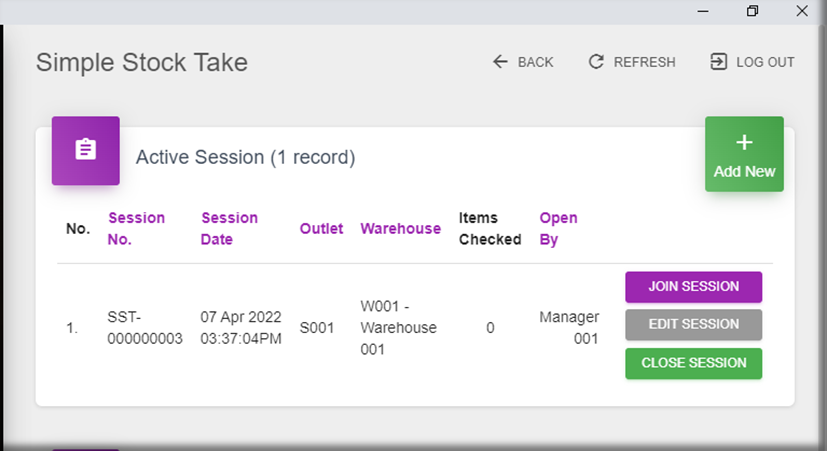Close the application window
827x451 pixels.
801,11
